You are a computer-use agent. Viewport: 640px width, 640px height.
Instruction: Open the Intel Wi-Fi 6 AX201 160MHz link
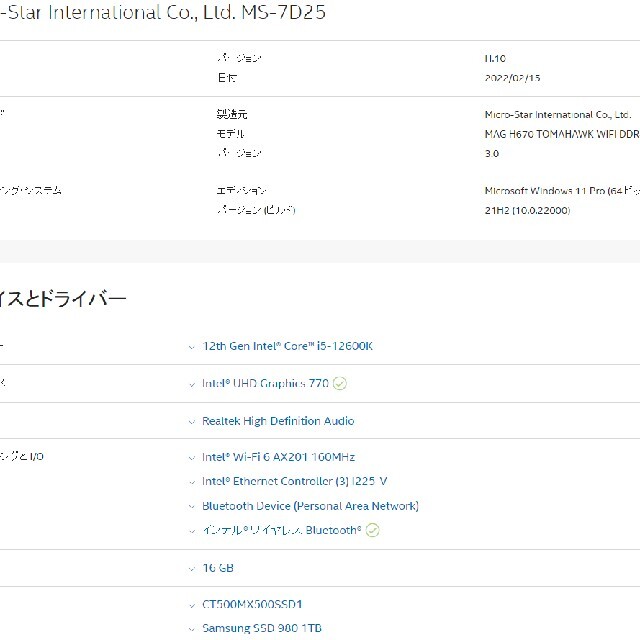[278, 457]
